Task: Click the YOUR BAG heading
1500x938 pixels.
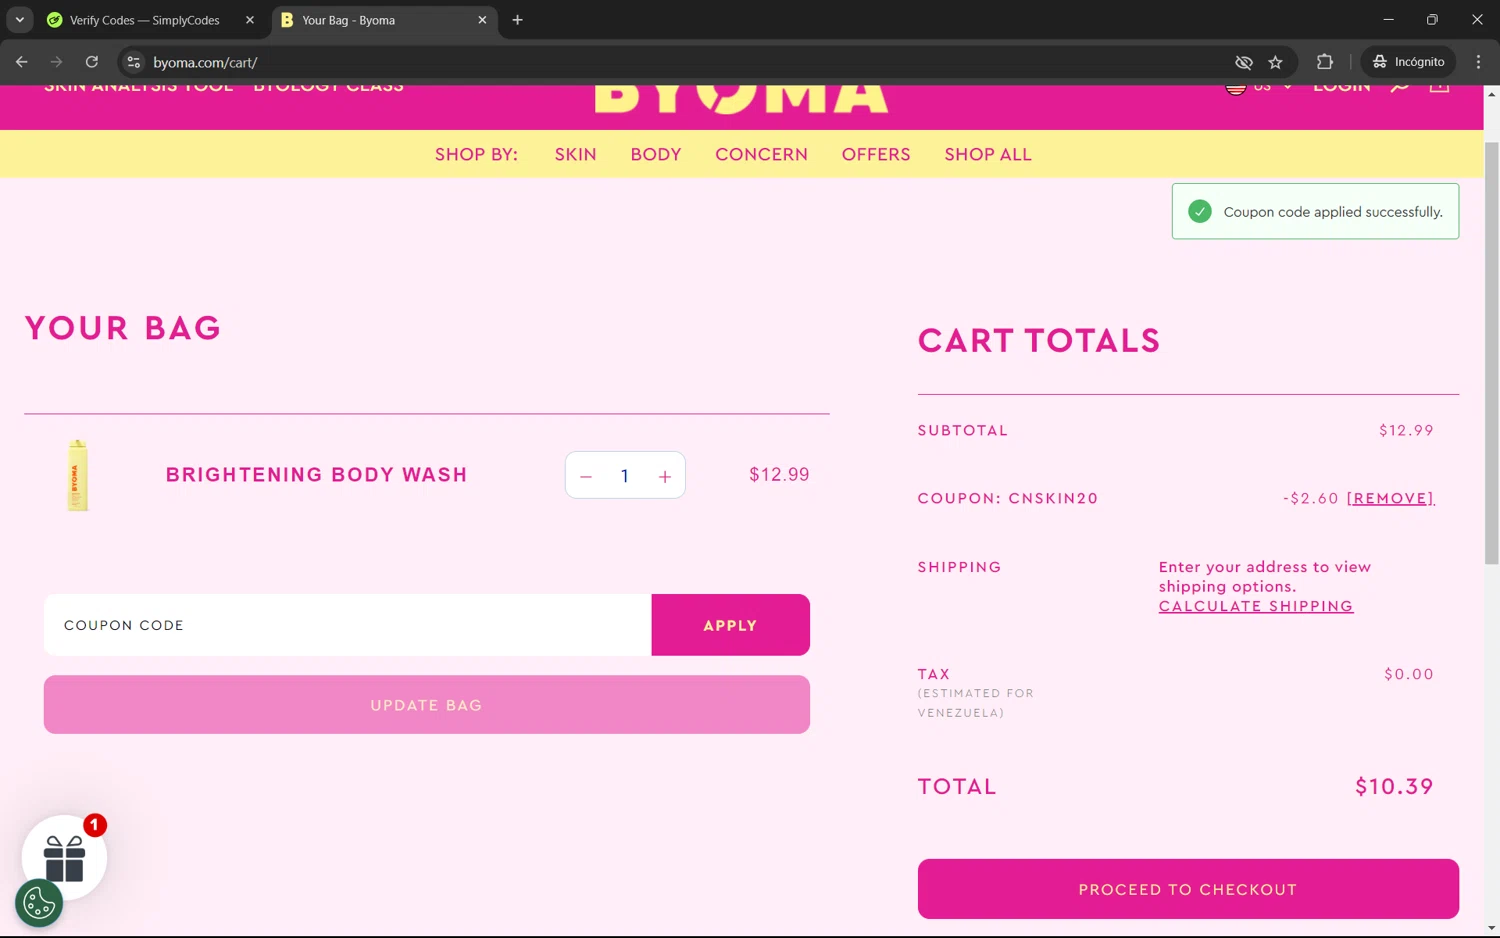Action: point(123,328)
